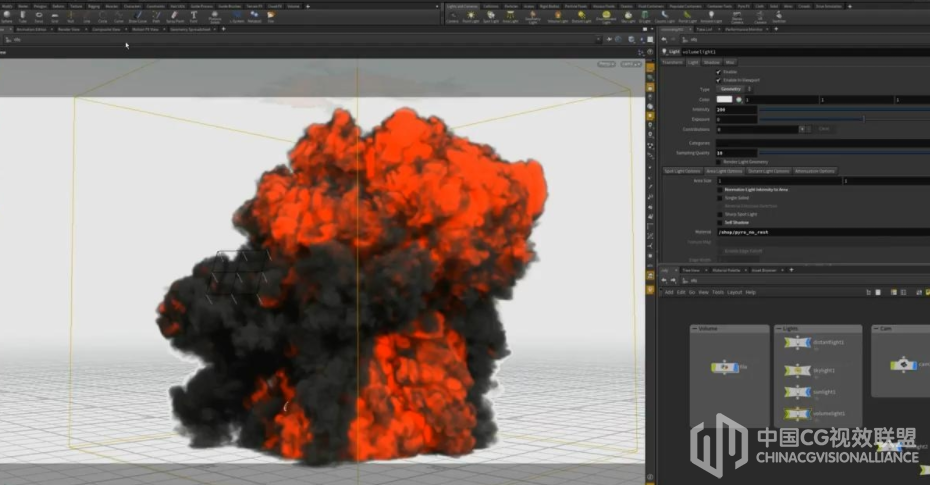Add a Caustic Light from the shelf

click(664, 17)
